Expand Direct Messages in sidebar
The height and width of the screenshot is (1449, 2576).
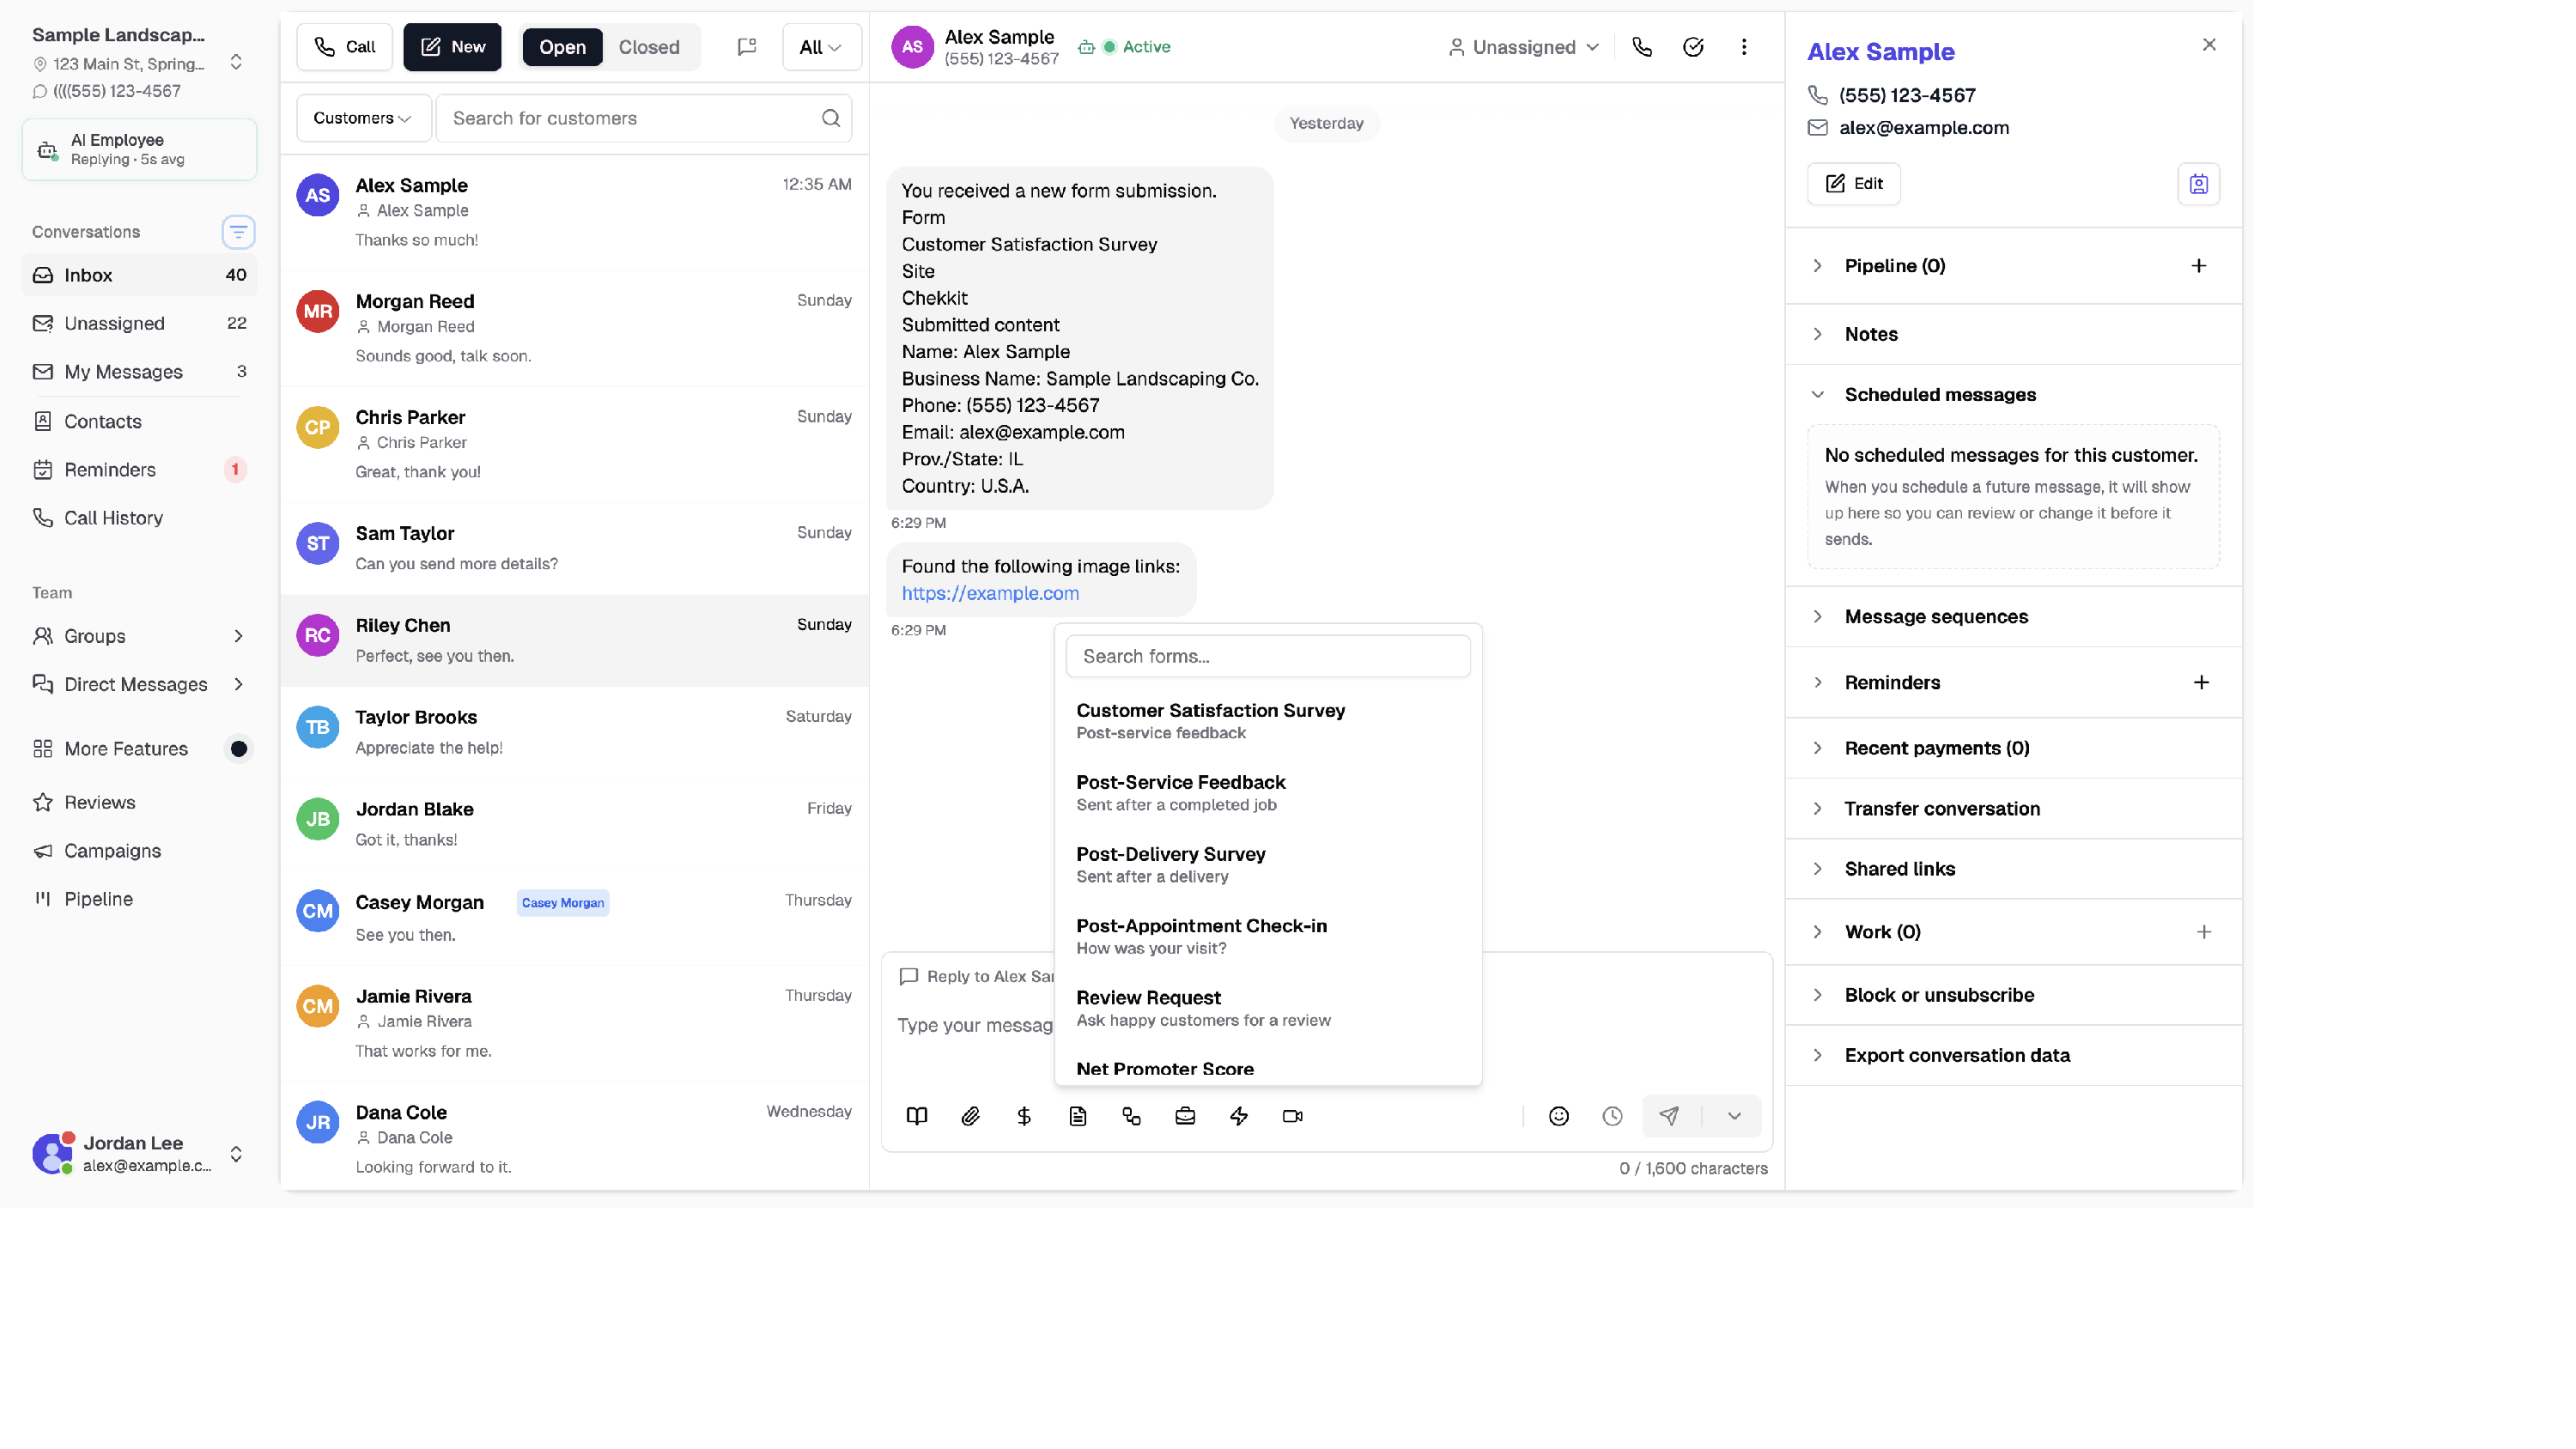click(139, 684)
